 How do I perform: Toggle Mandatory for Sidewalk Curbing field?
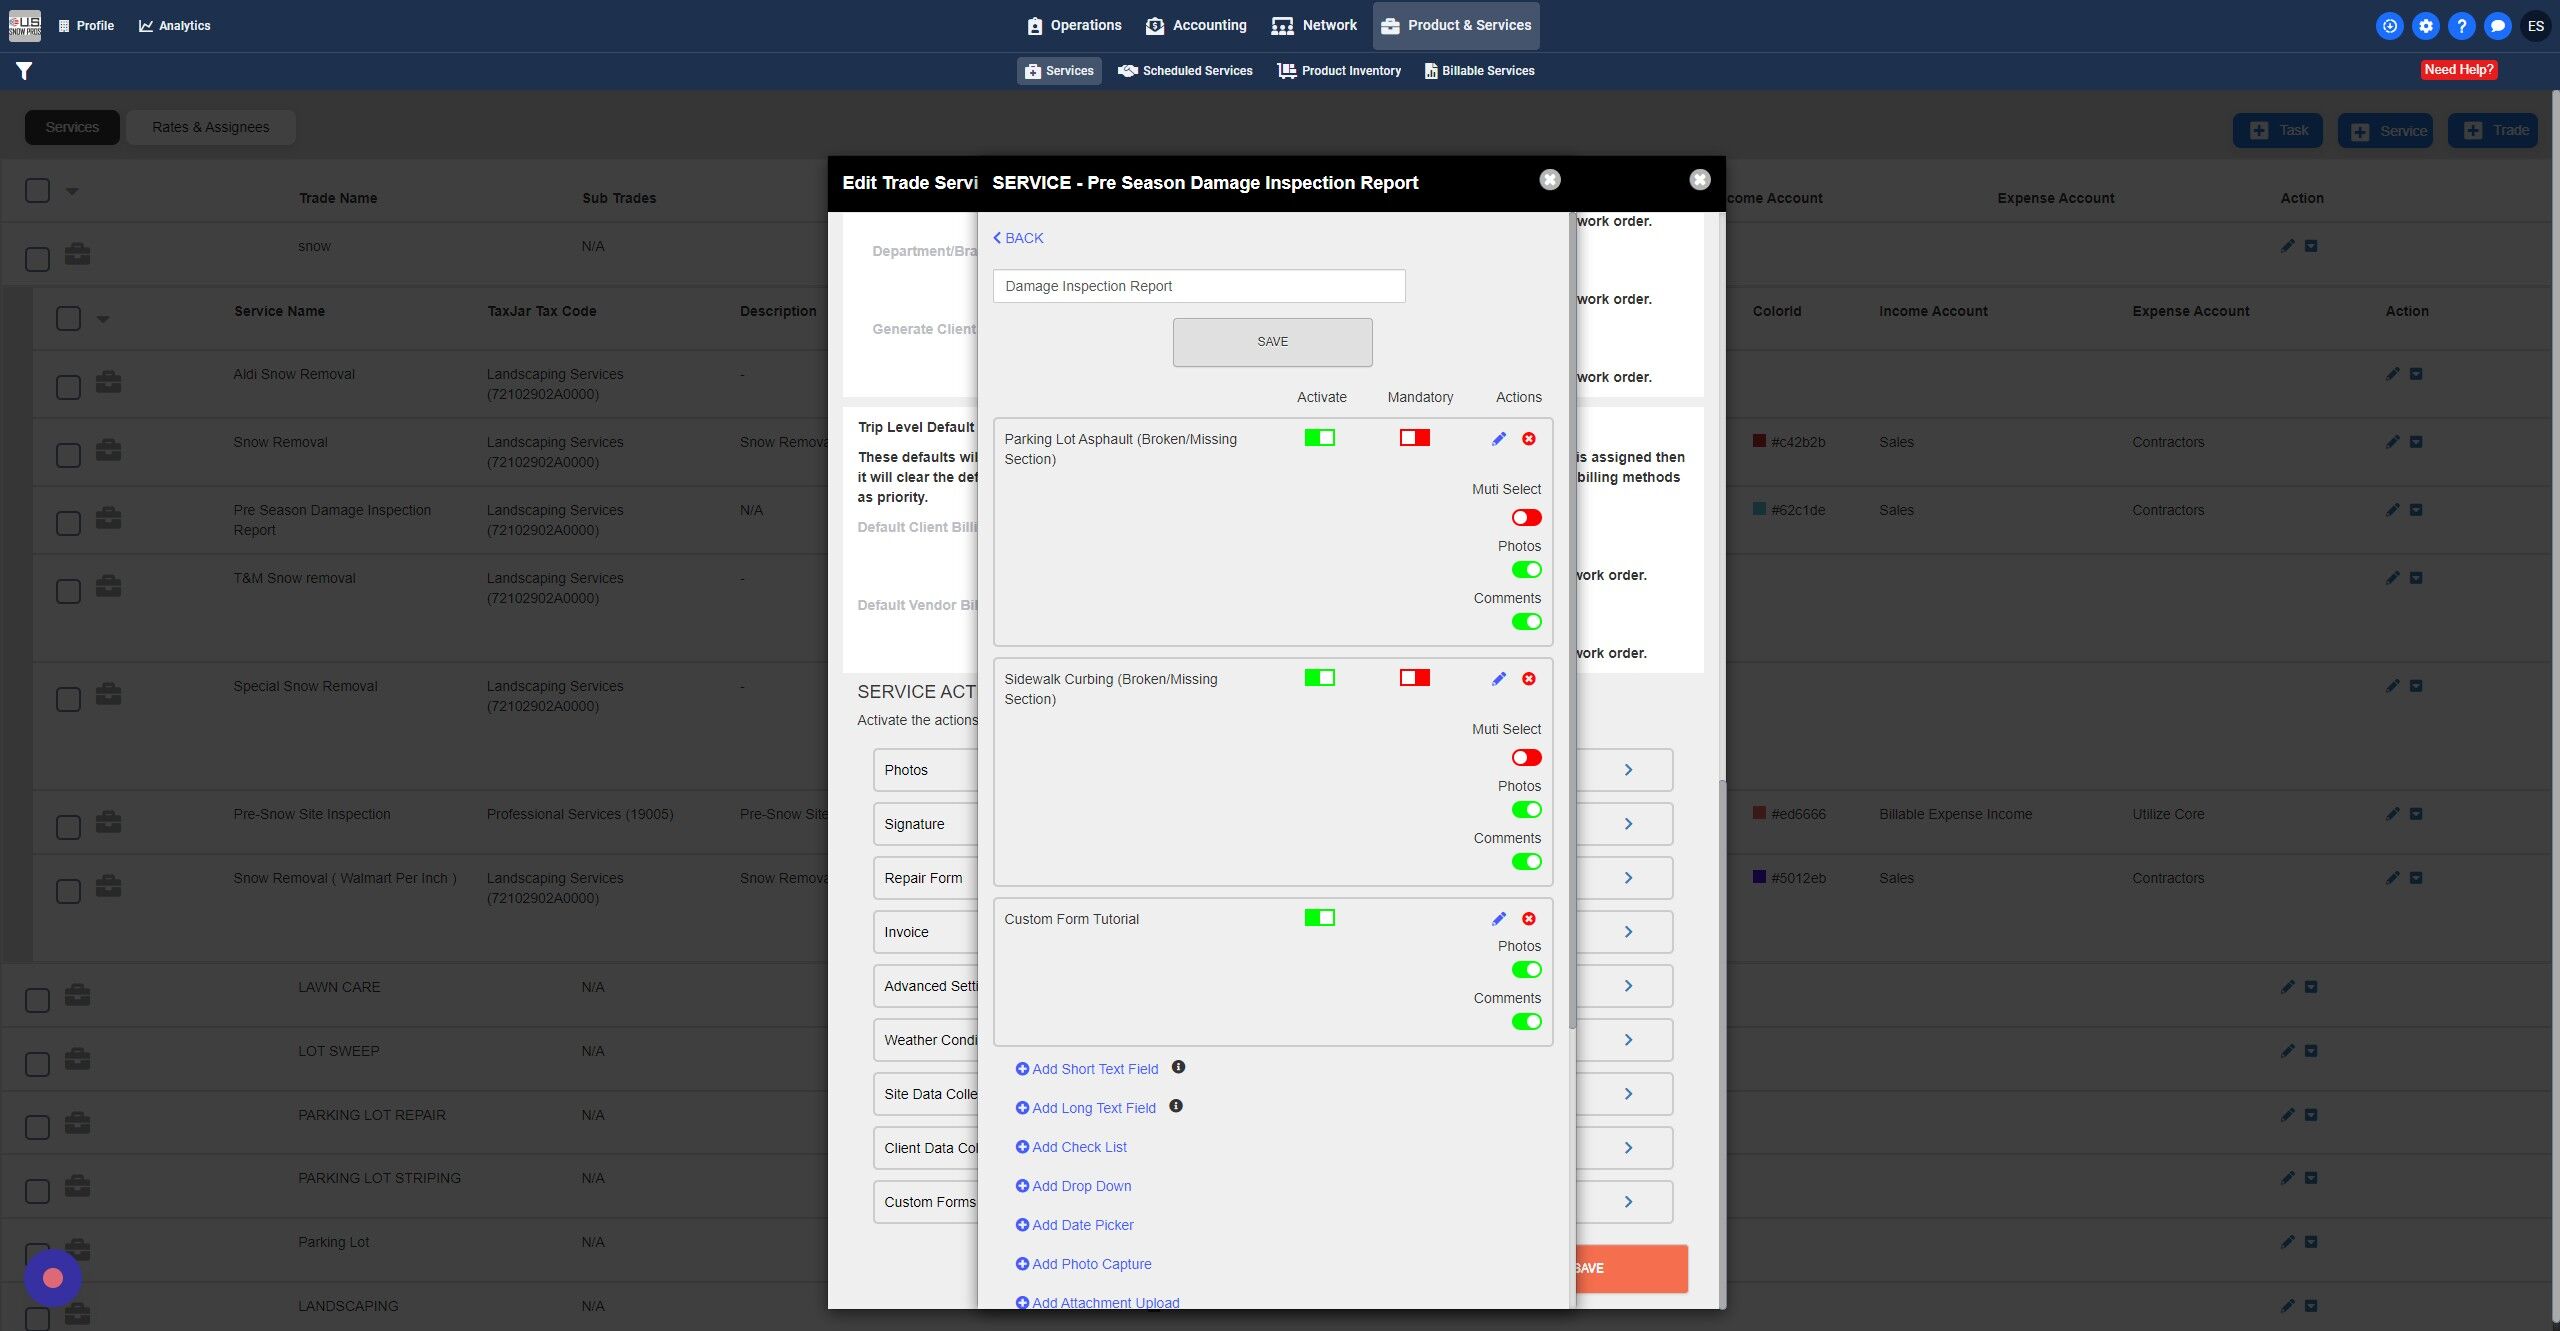coord(1414,678)
